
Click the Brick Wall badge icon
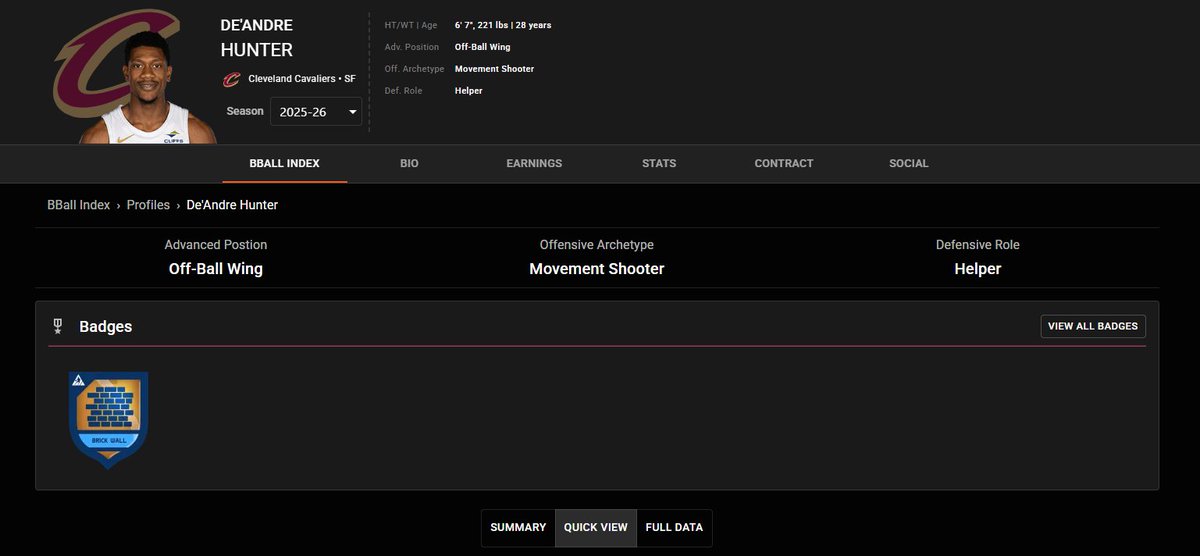coord(108,420)
